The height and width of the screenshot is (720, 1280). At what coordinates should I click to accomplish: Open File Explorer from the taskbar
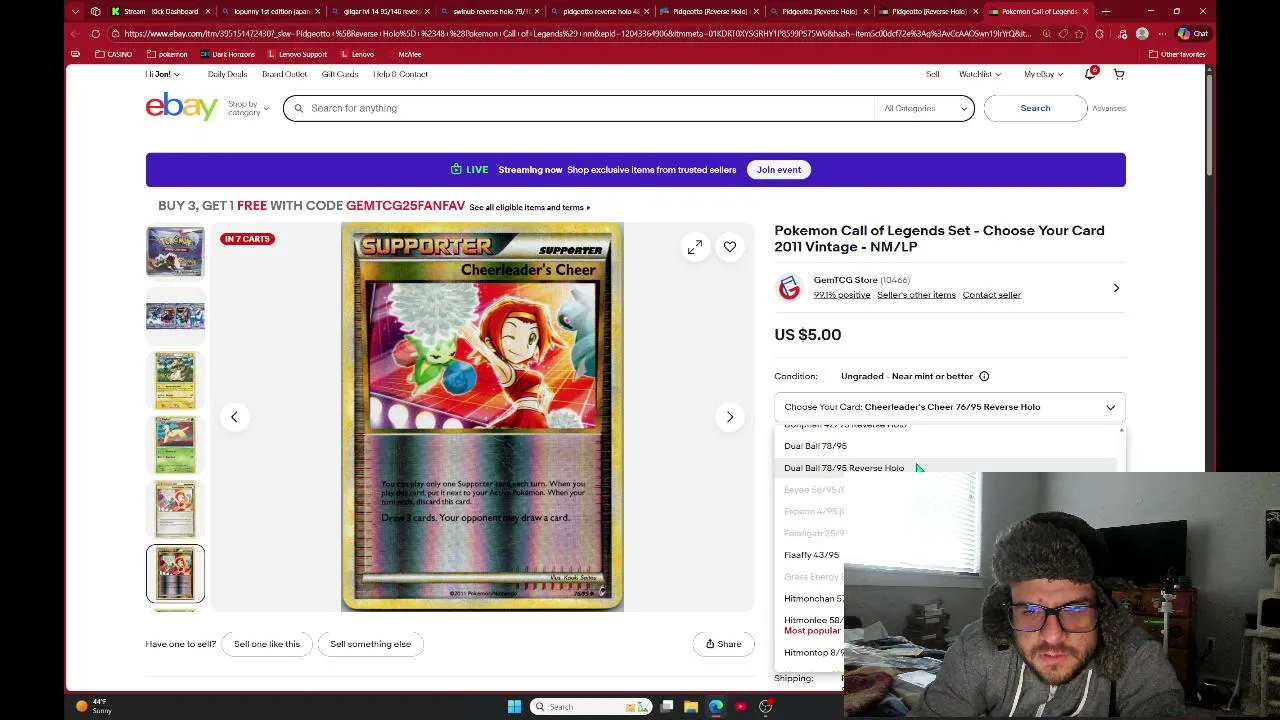[x=691, y=707]
